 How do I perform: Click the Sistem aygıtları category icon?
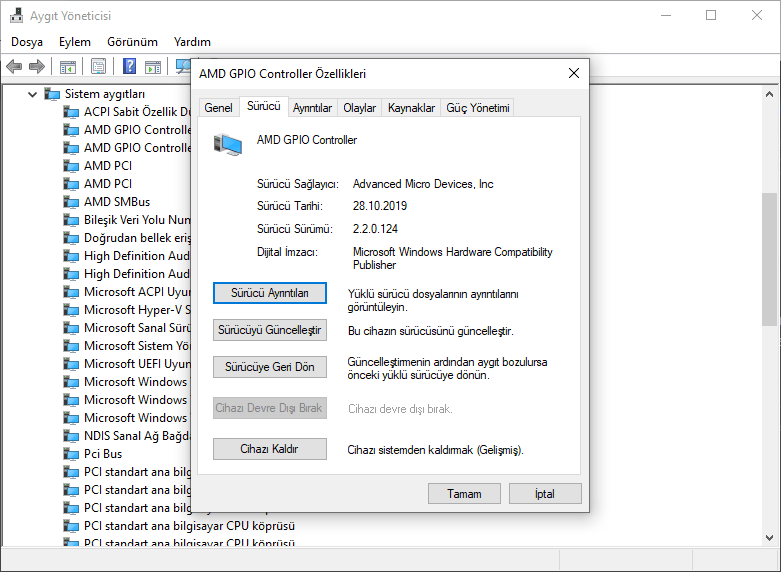pos(52,94)
